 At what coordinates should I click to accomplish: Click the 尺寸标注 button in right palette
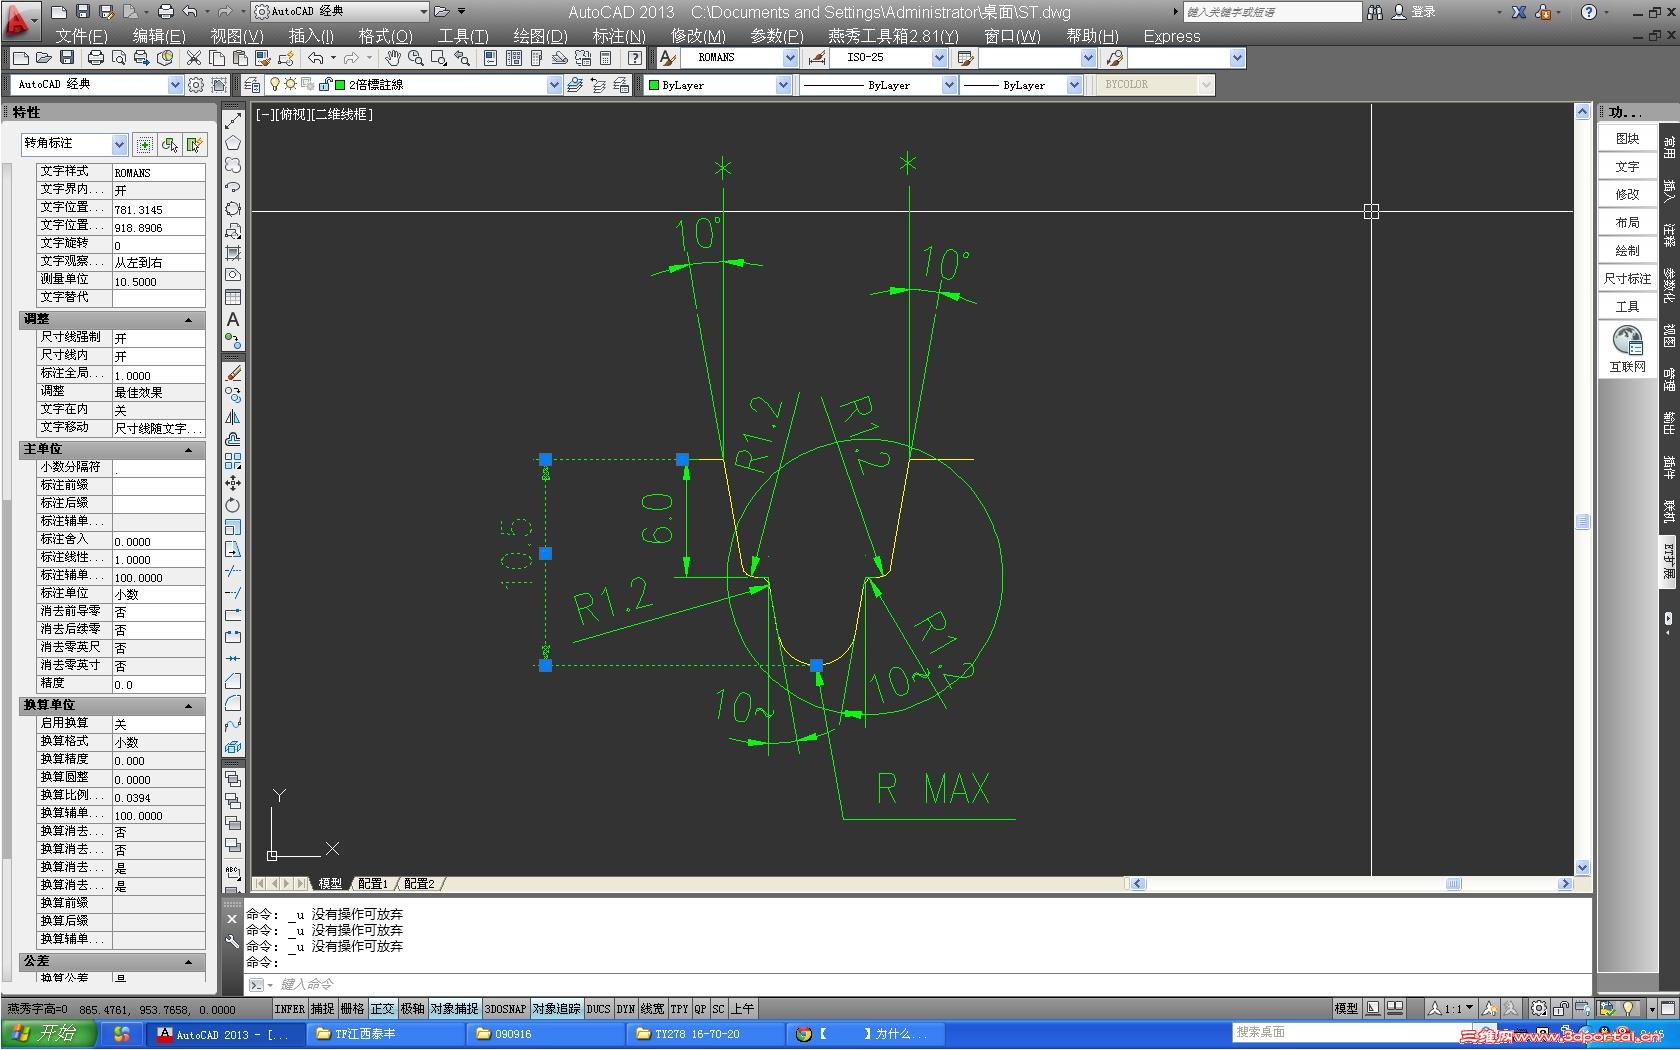(1627, 278)
